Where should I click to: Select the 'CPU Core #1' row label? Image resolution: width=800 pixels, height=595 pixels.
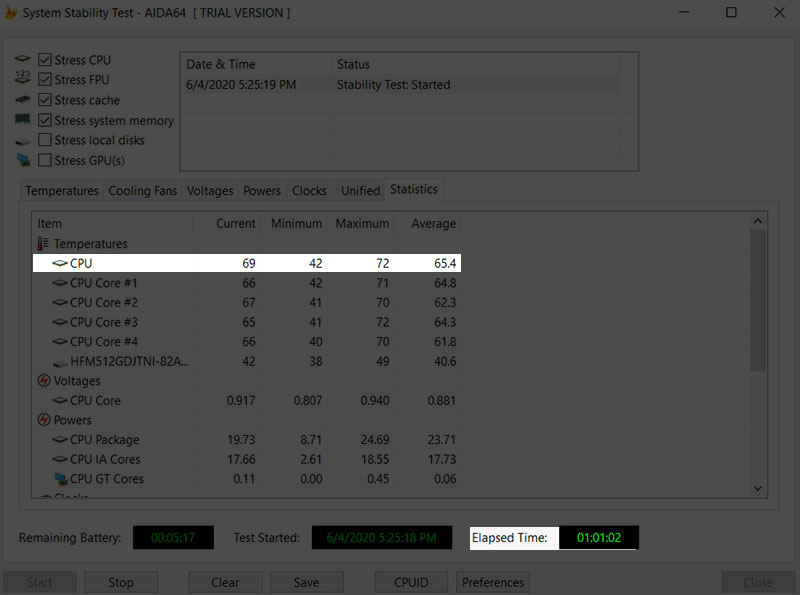[104, 283]
